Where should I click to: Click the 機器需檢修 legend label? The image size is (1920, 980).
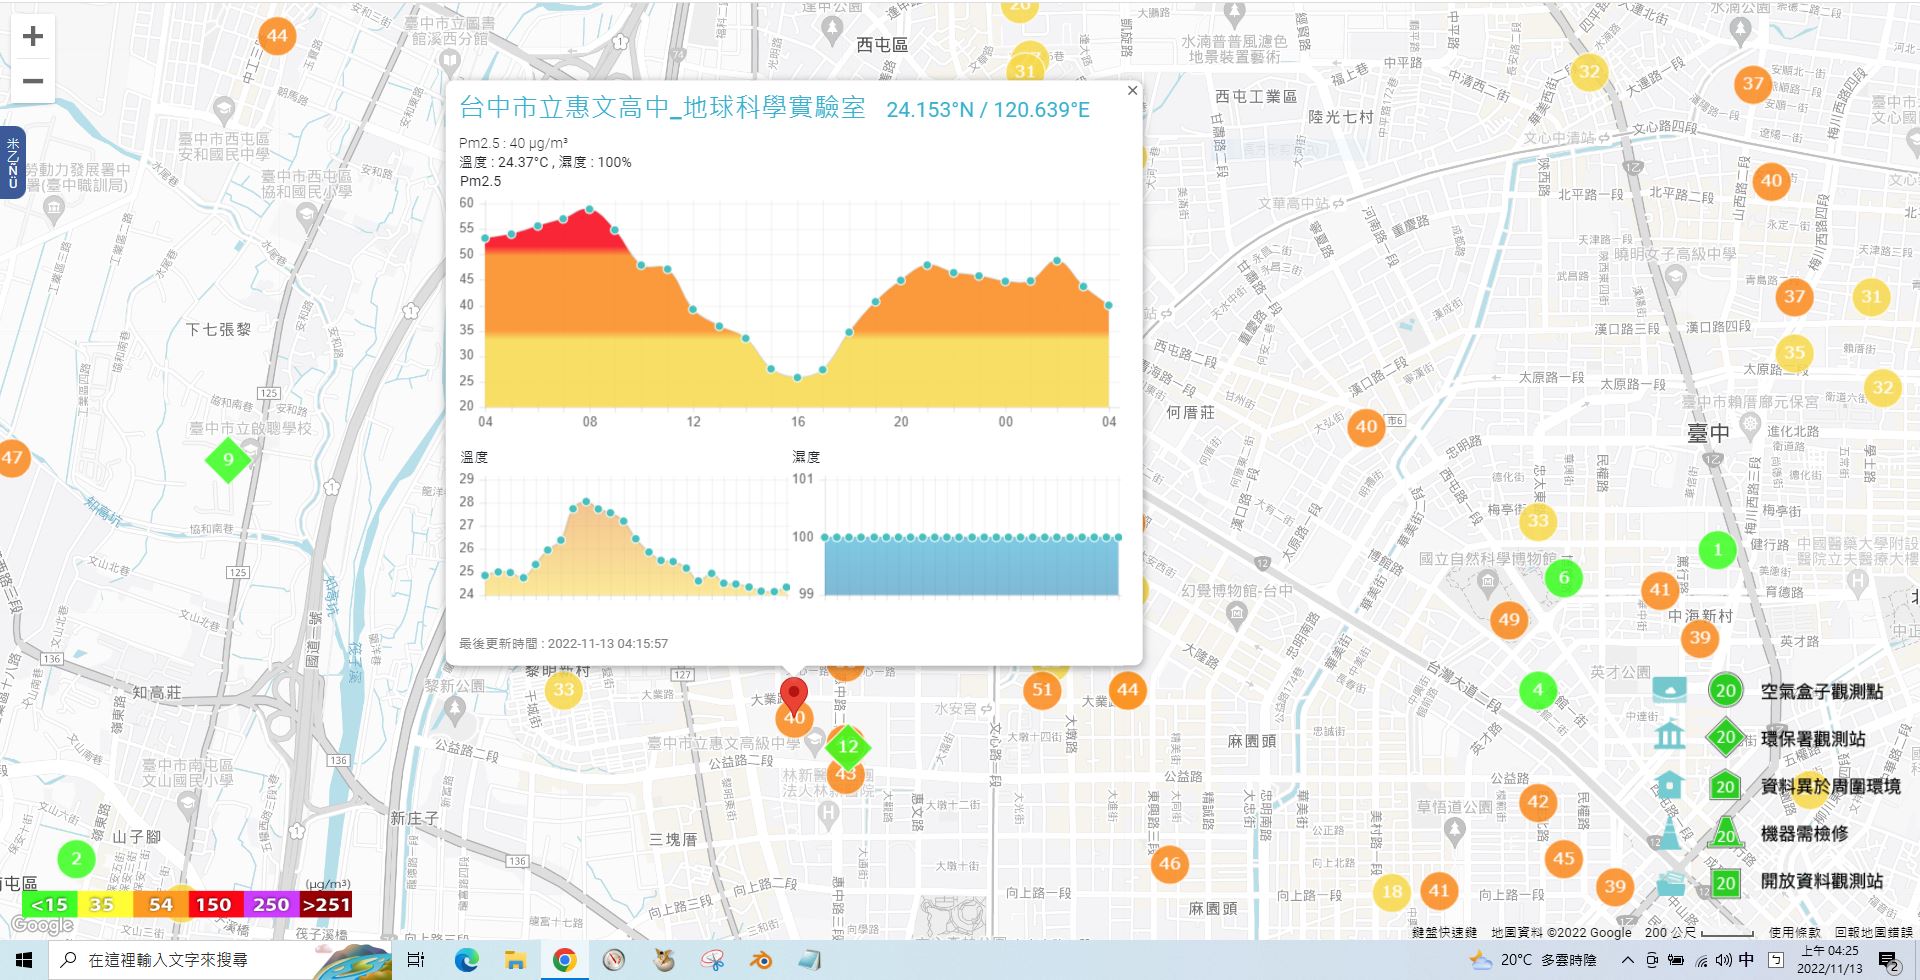pyautogui.click(x=1805, y=833)
